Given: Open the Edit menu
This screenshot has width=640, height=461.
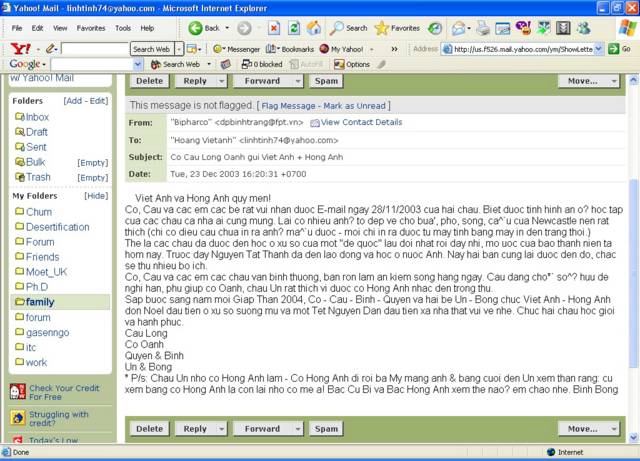Looking at the screenshot, I should pos(38,28).
